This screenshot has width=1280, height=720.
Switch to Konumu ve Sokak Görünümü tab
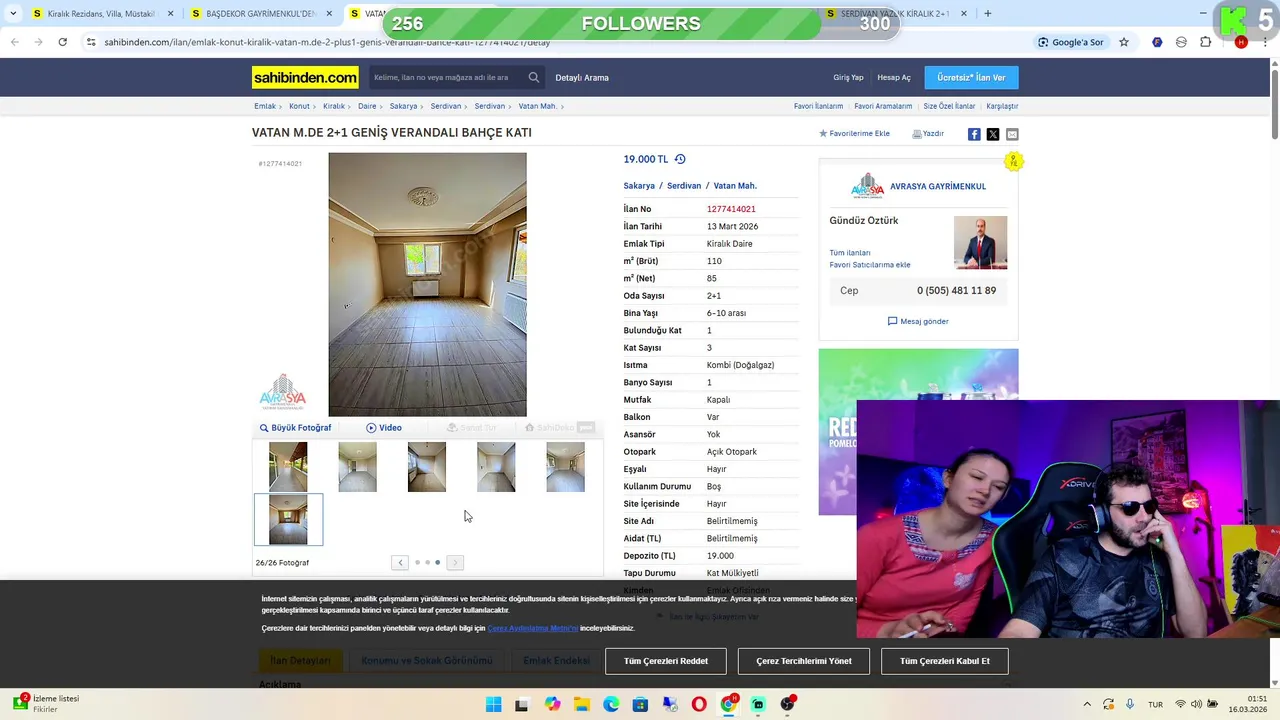[427, 661]
